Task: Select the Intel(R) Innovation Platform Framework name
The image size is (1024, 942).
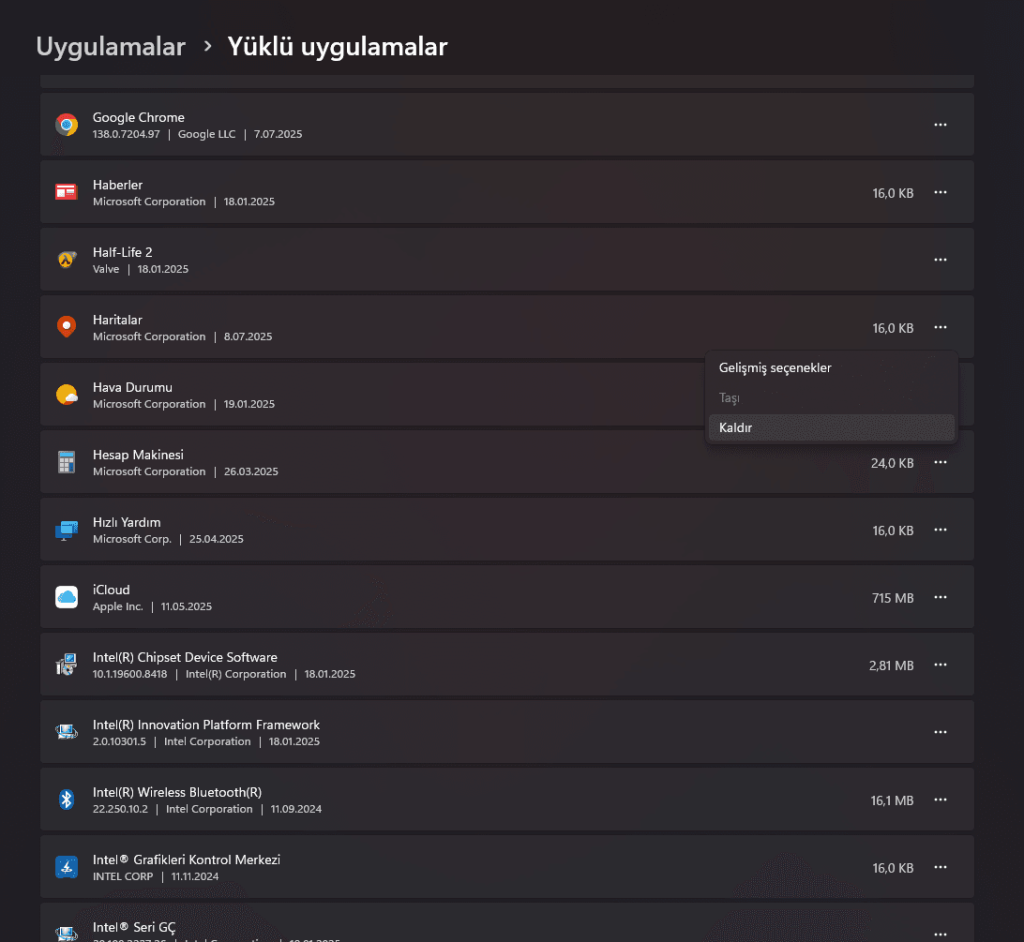Action: (206, 725)
